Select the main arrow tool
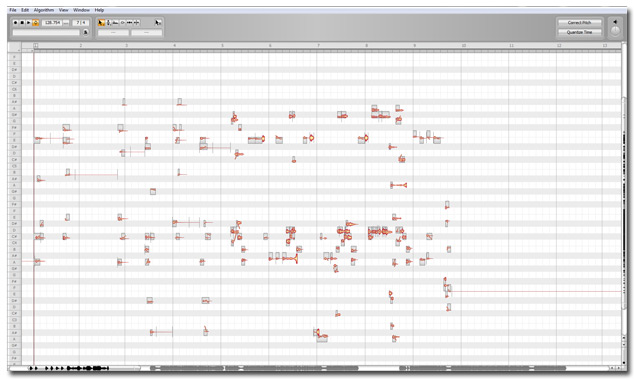Screen dimensions: 634x380 [101, 23]
